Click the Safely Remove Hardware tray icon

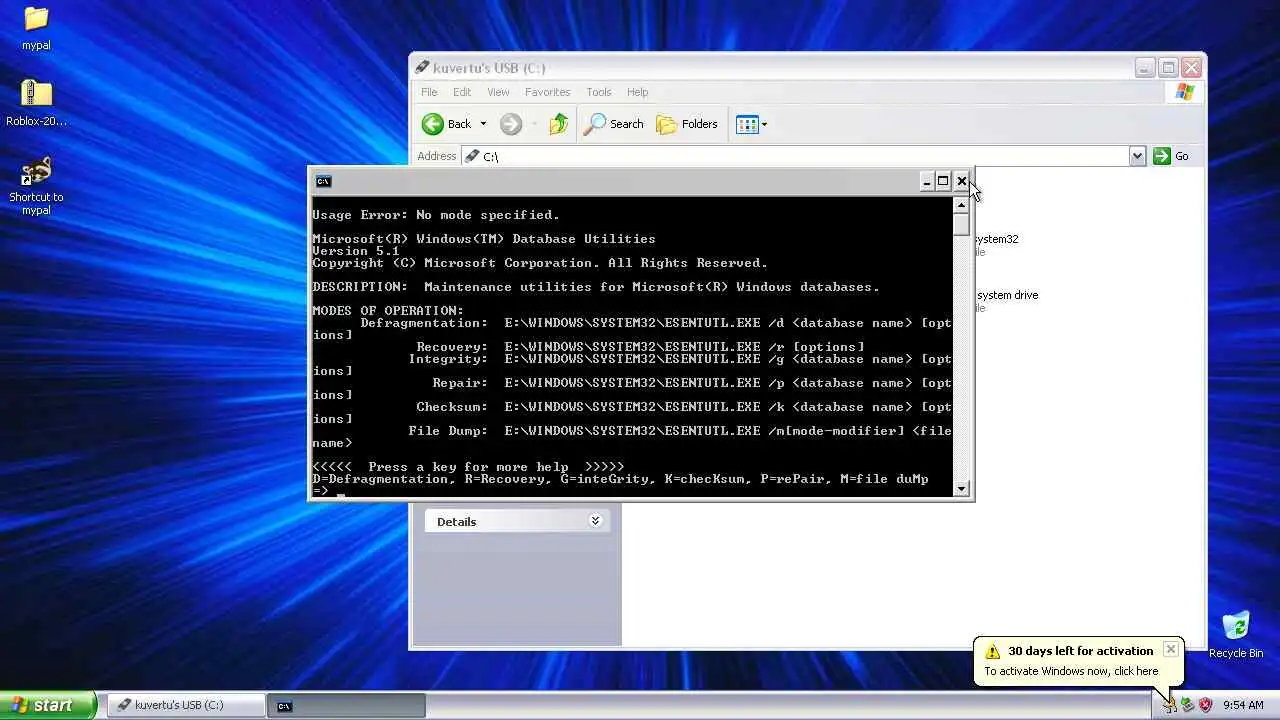click(1187, 705)
